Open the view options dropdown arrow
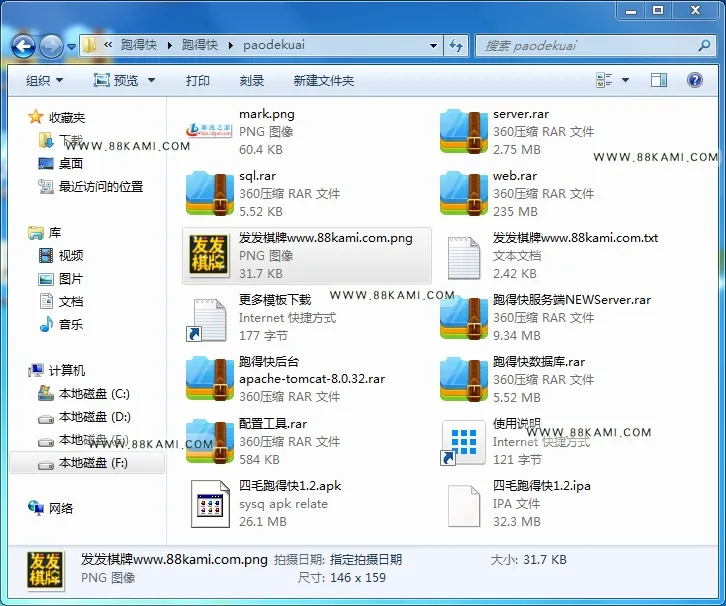The image size is (726, 606). tap(625, 81)
